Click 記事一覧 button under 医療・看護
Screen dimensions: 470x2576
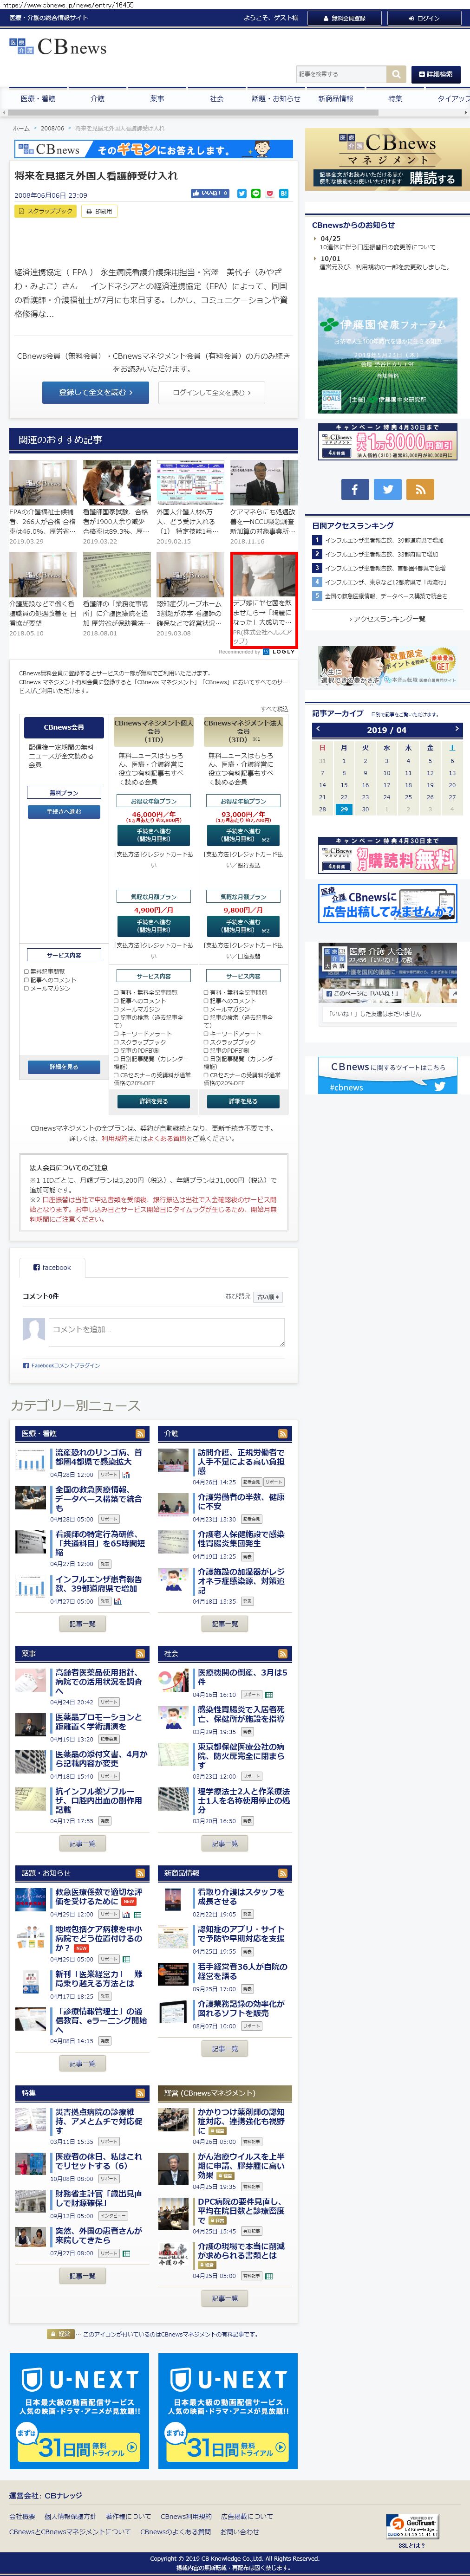[x=83, y=1624]
